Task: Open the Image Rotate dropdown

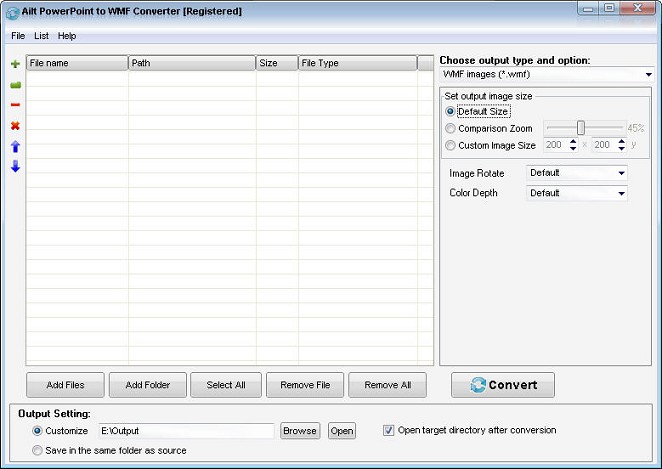Action: click(x=577, y=173)
